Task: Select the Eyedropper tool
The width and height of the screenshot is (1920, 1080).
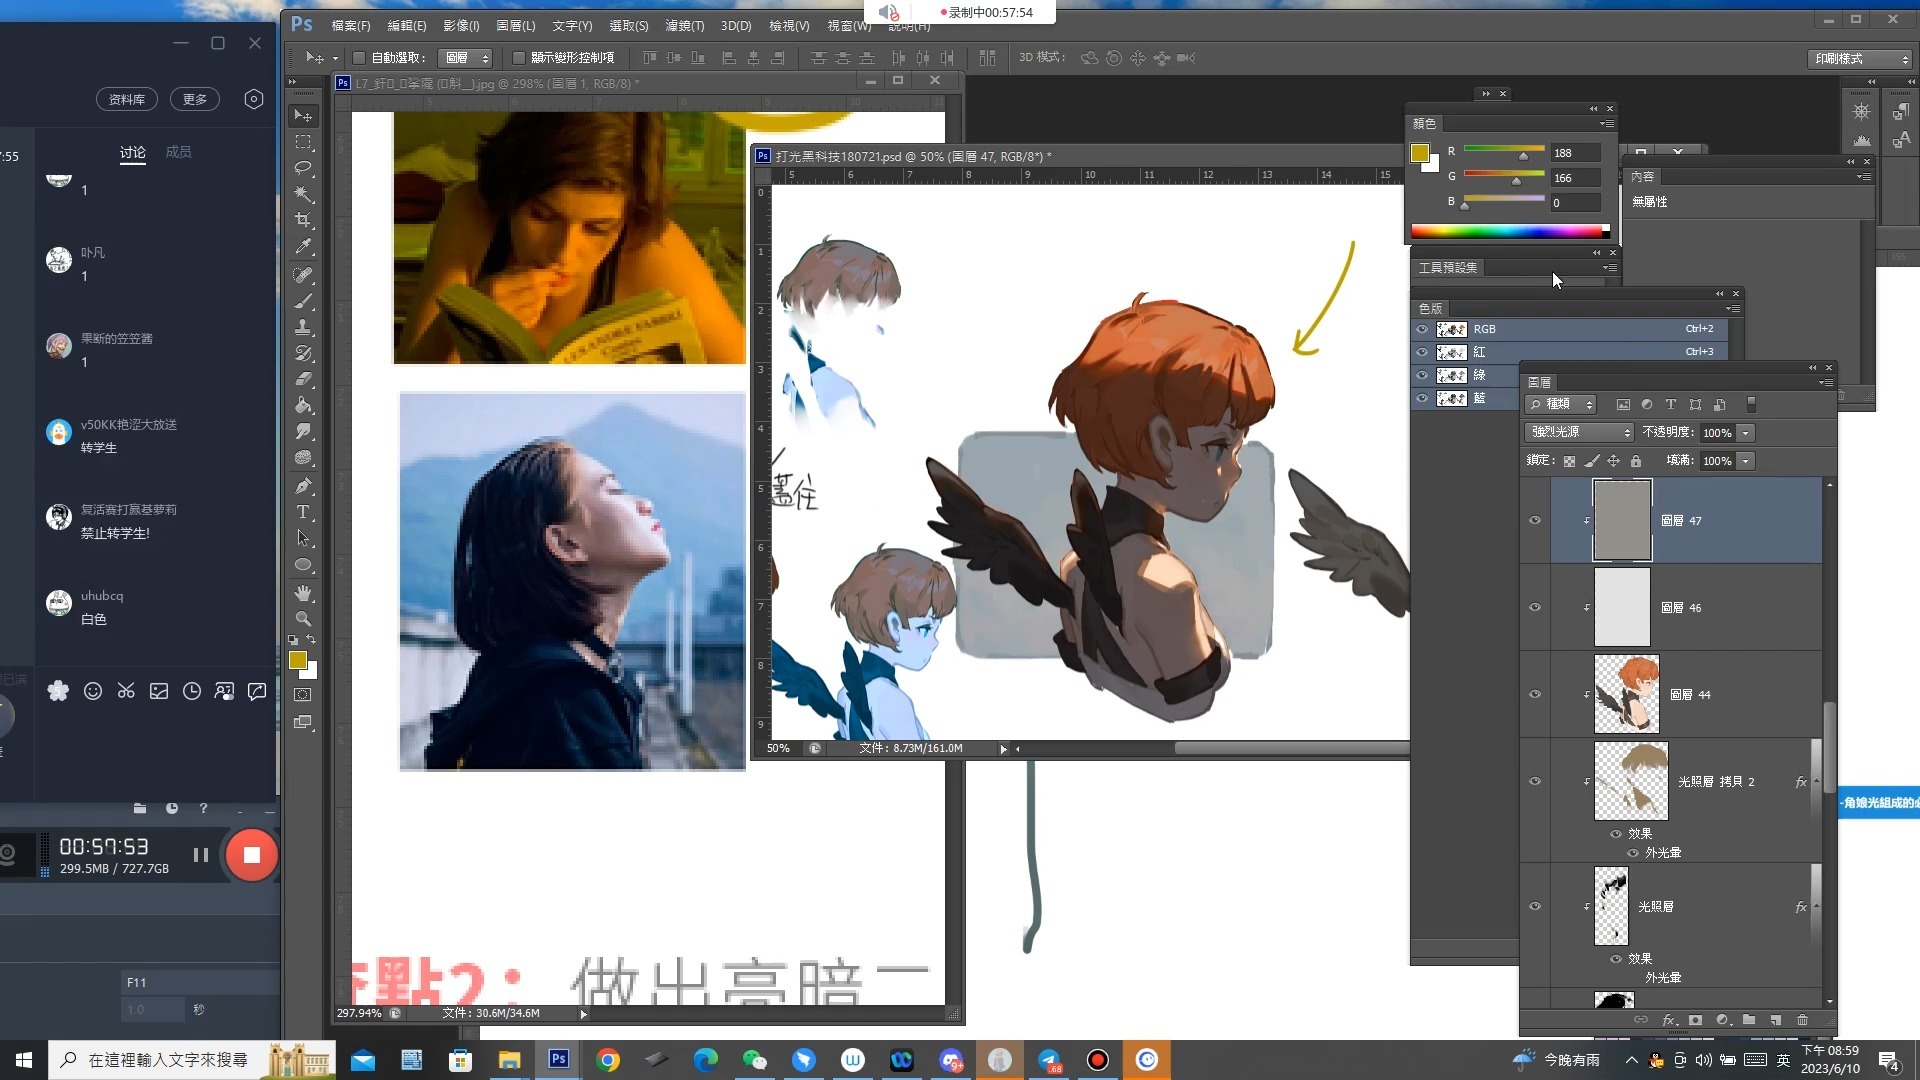Action: tap(303, 246)
